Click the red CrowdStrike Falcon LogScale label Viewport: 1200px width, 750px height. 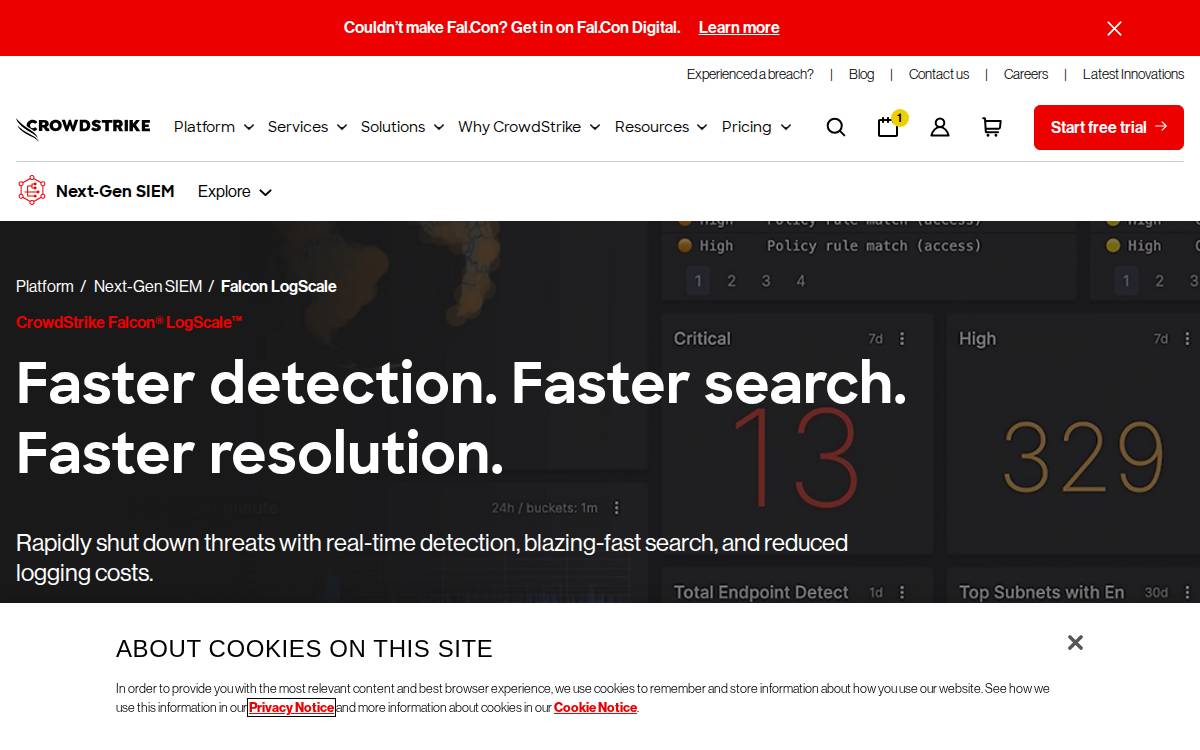(129, 322)
